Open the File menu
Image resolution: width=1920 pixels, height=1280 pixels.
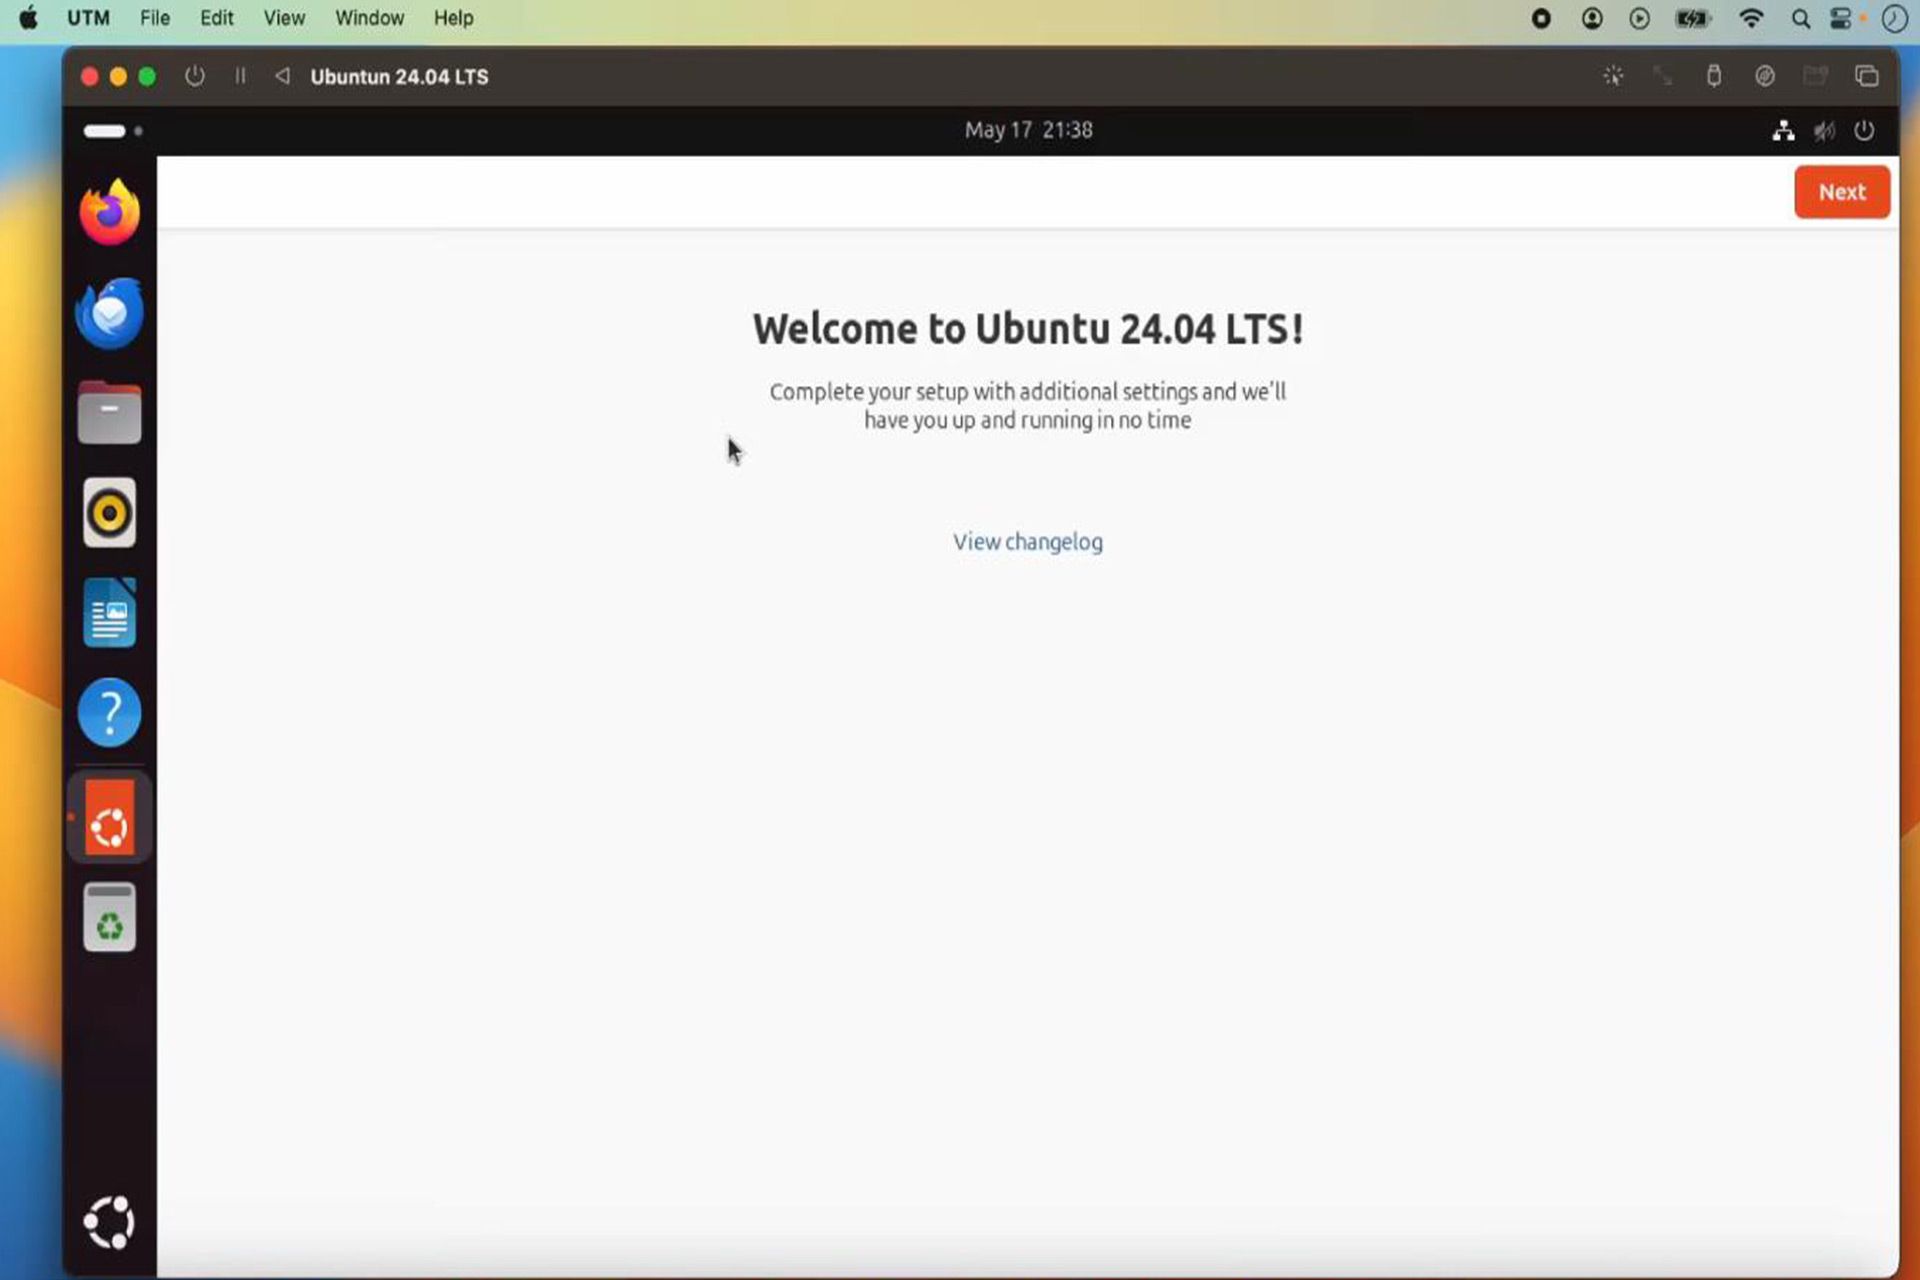point(155,18)
